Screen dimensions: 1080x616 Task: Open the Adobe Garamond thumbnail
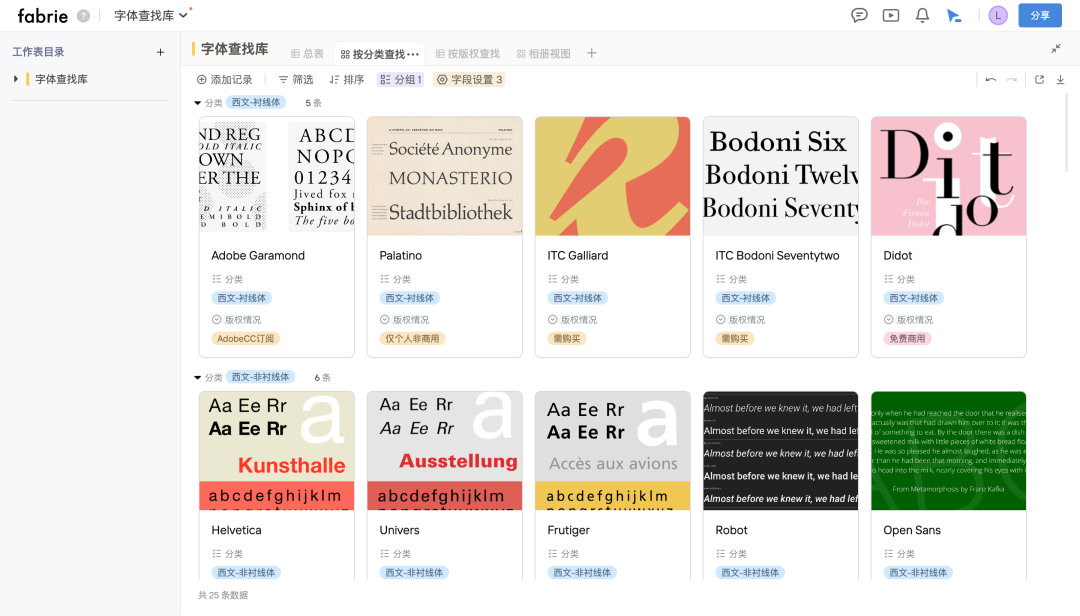277,176
